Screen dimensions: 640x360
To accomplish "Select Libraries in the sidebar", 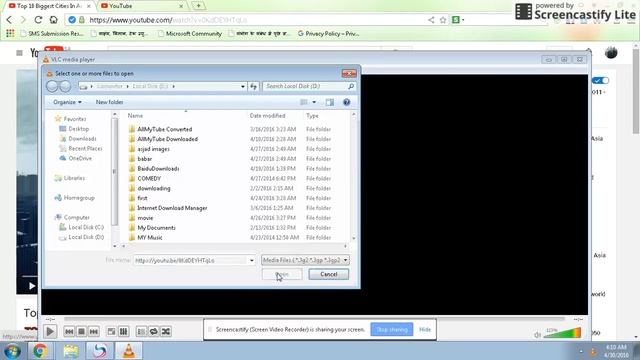I will (x=70, y=178).
